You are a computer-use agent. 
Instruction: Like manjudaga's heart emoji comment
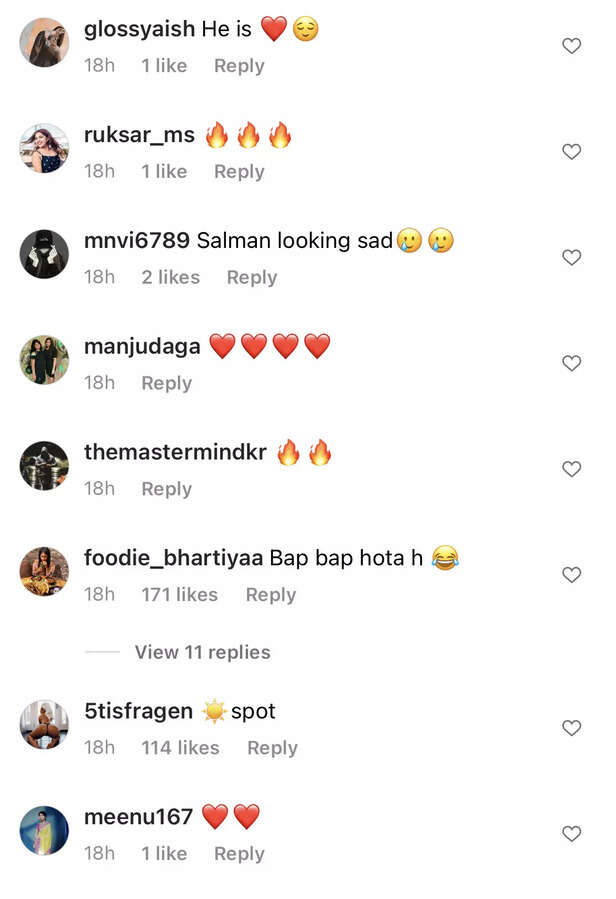571,363
